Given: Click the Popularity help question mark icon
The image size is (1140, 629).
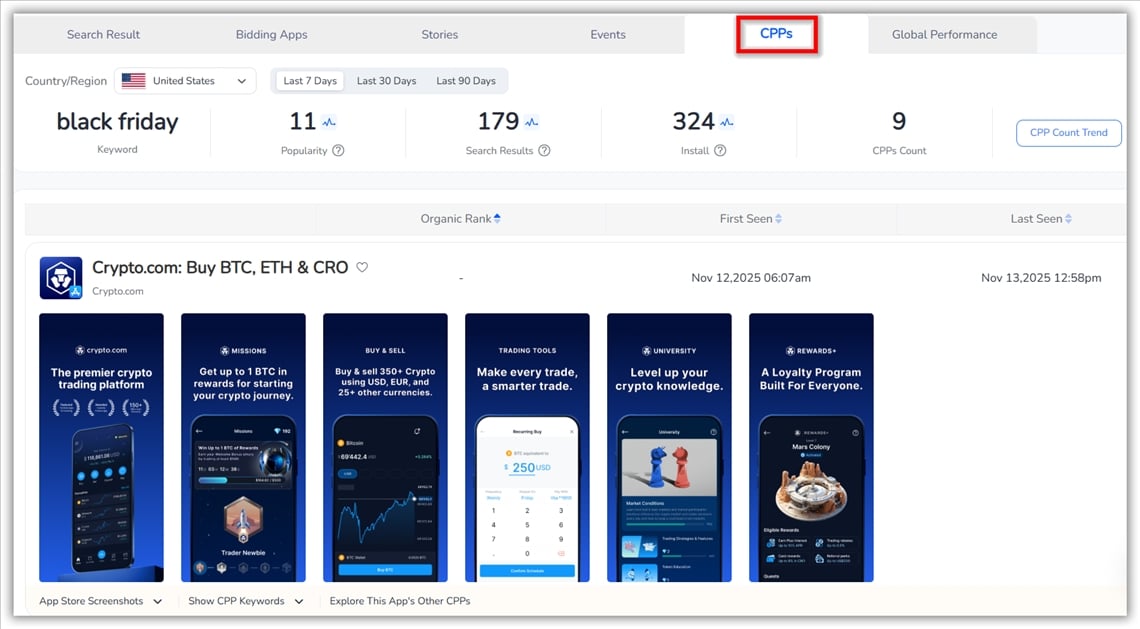Looking at the screenshot, I should tap(338, 151).
